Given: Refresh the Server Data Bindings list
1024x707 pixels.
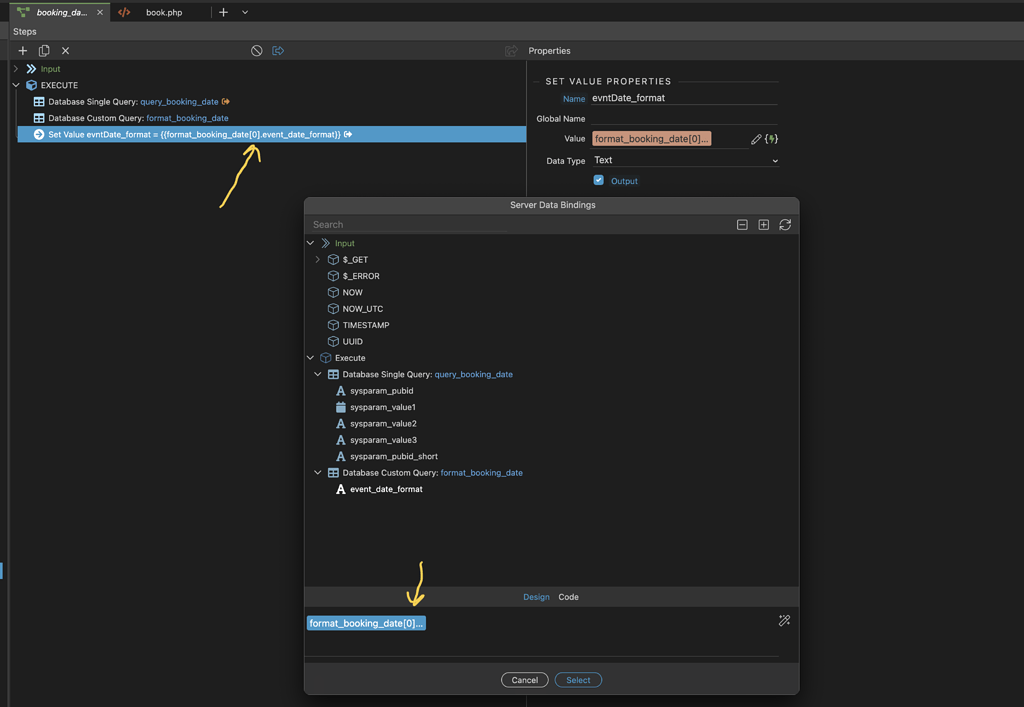Looking at the screenshot, I should 785,225.
